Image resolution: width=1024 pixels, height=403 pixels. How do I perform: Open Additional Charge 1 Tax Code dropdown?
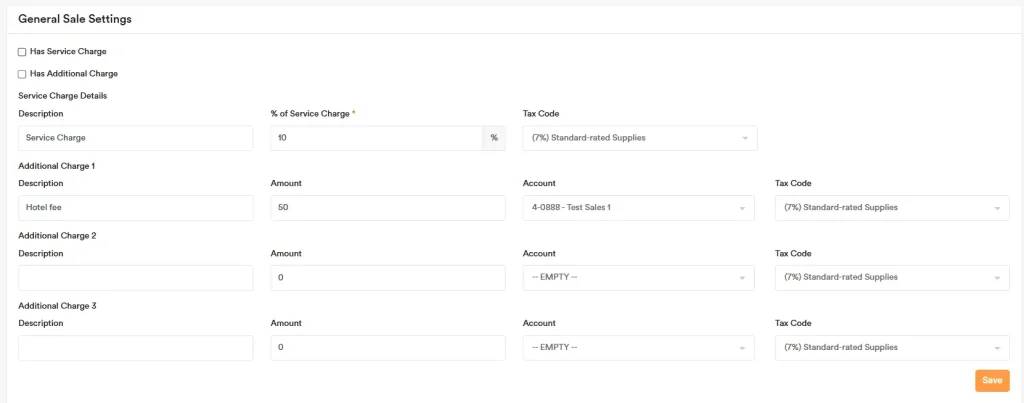pos(891,208)
